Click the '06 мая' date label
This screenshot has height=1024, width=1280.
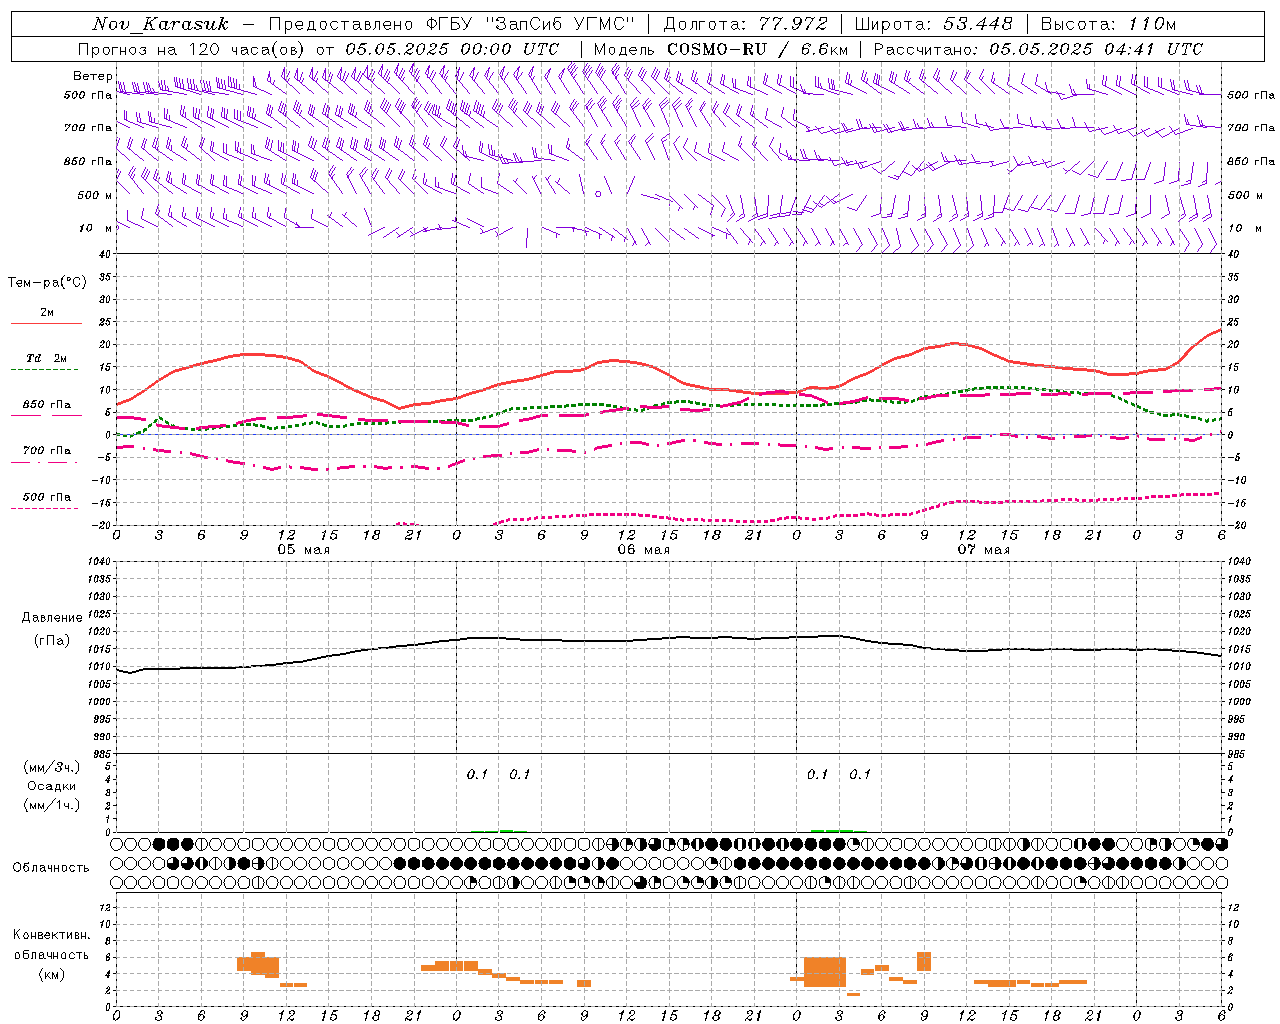click(x=643, y=550)
